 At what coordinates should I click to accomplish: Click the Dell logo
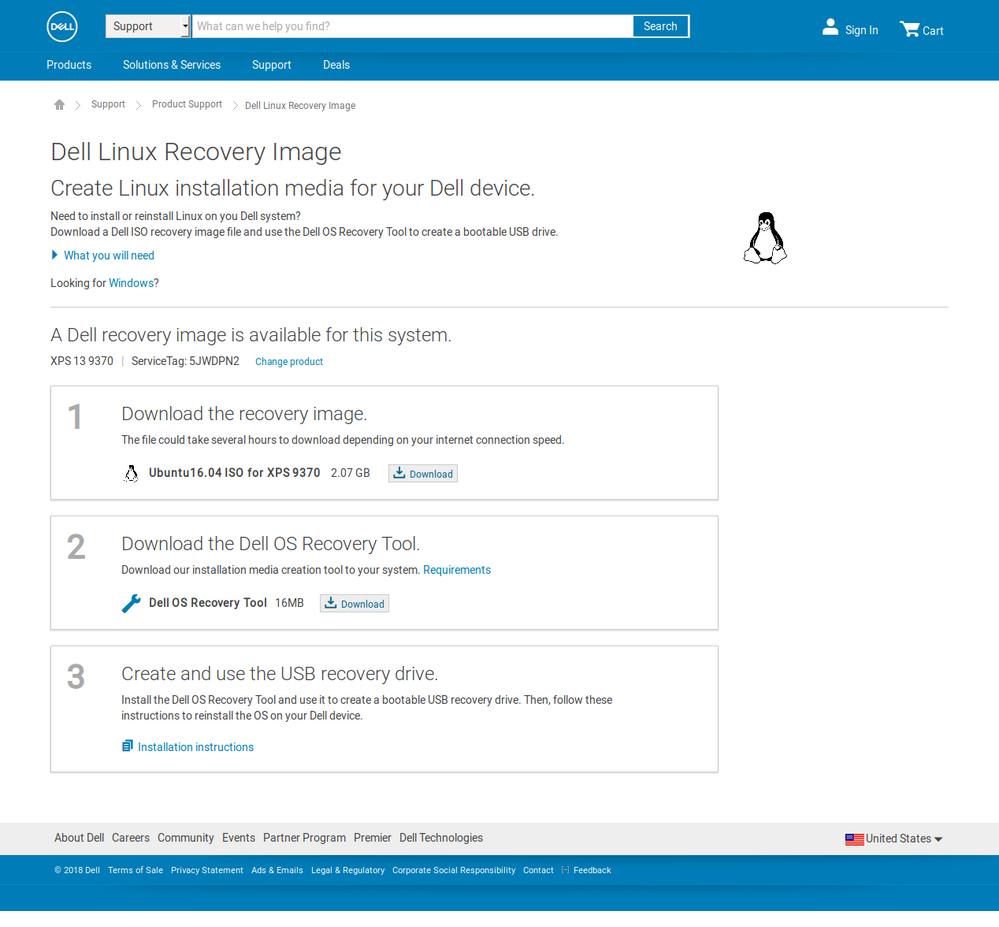point(61,26)
